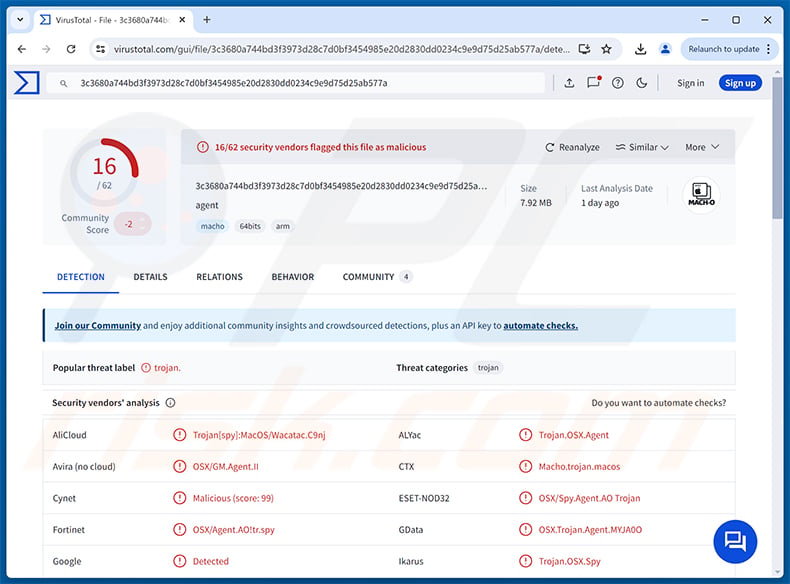Viewport: 790px width, 584px height.
Task: Click OSX/Agent.AO!tr.spy Fortinet result
Action: 233,530
